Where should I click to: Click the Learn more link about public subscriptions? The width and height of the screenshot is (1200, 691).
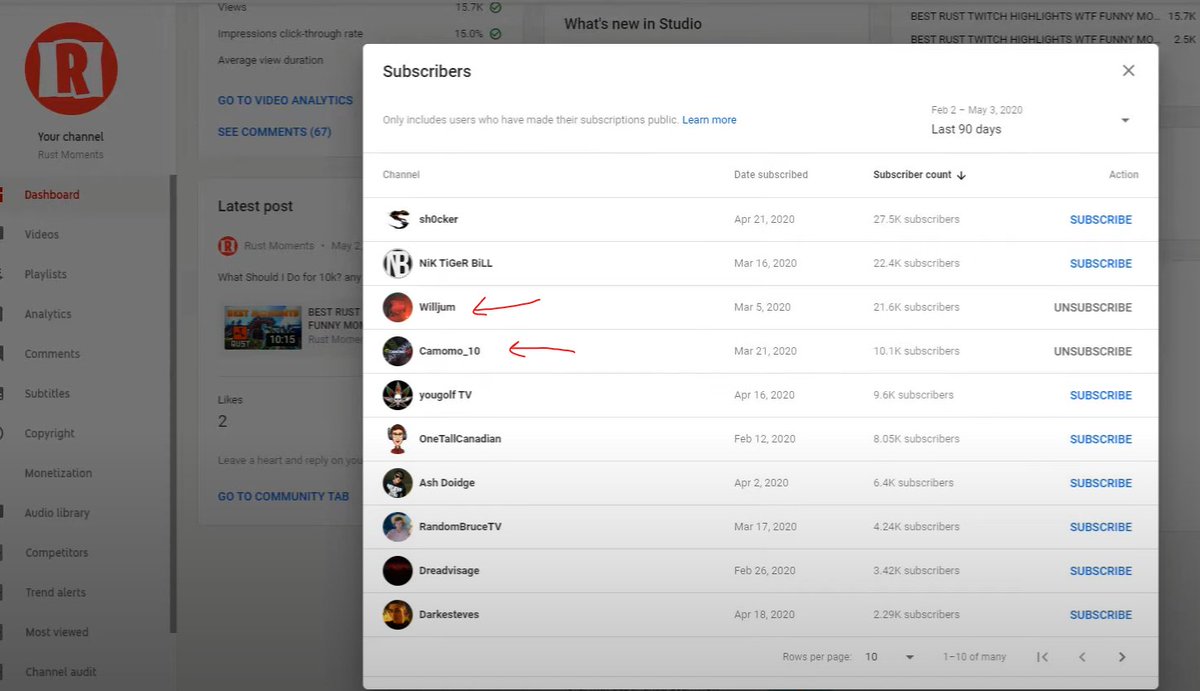point(709,119)
